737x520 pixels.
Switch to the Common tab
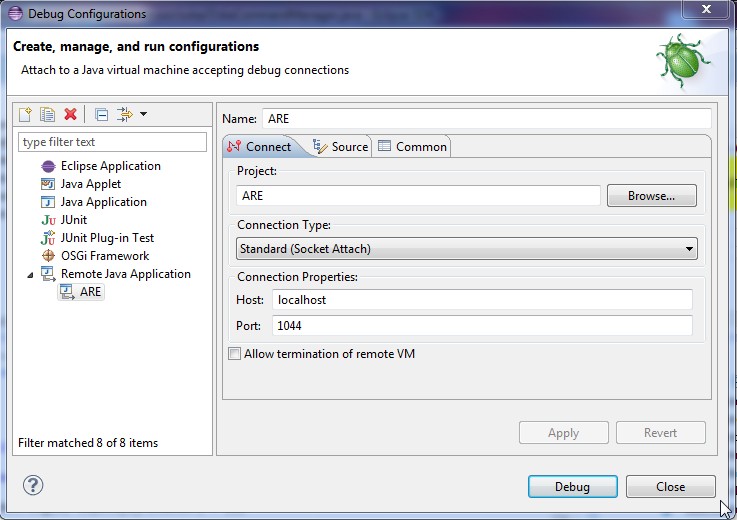coord(412,147)
